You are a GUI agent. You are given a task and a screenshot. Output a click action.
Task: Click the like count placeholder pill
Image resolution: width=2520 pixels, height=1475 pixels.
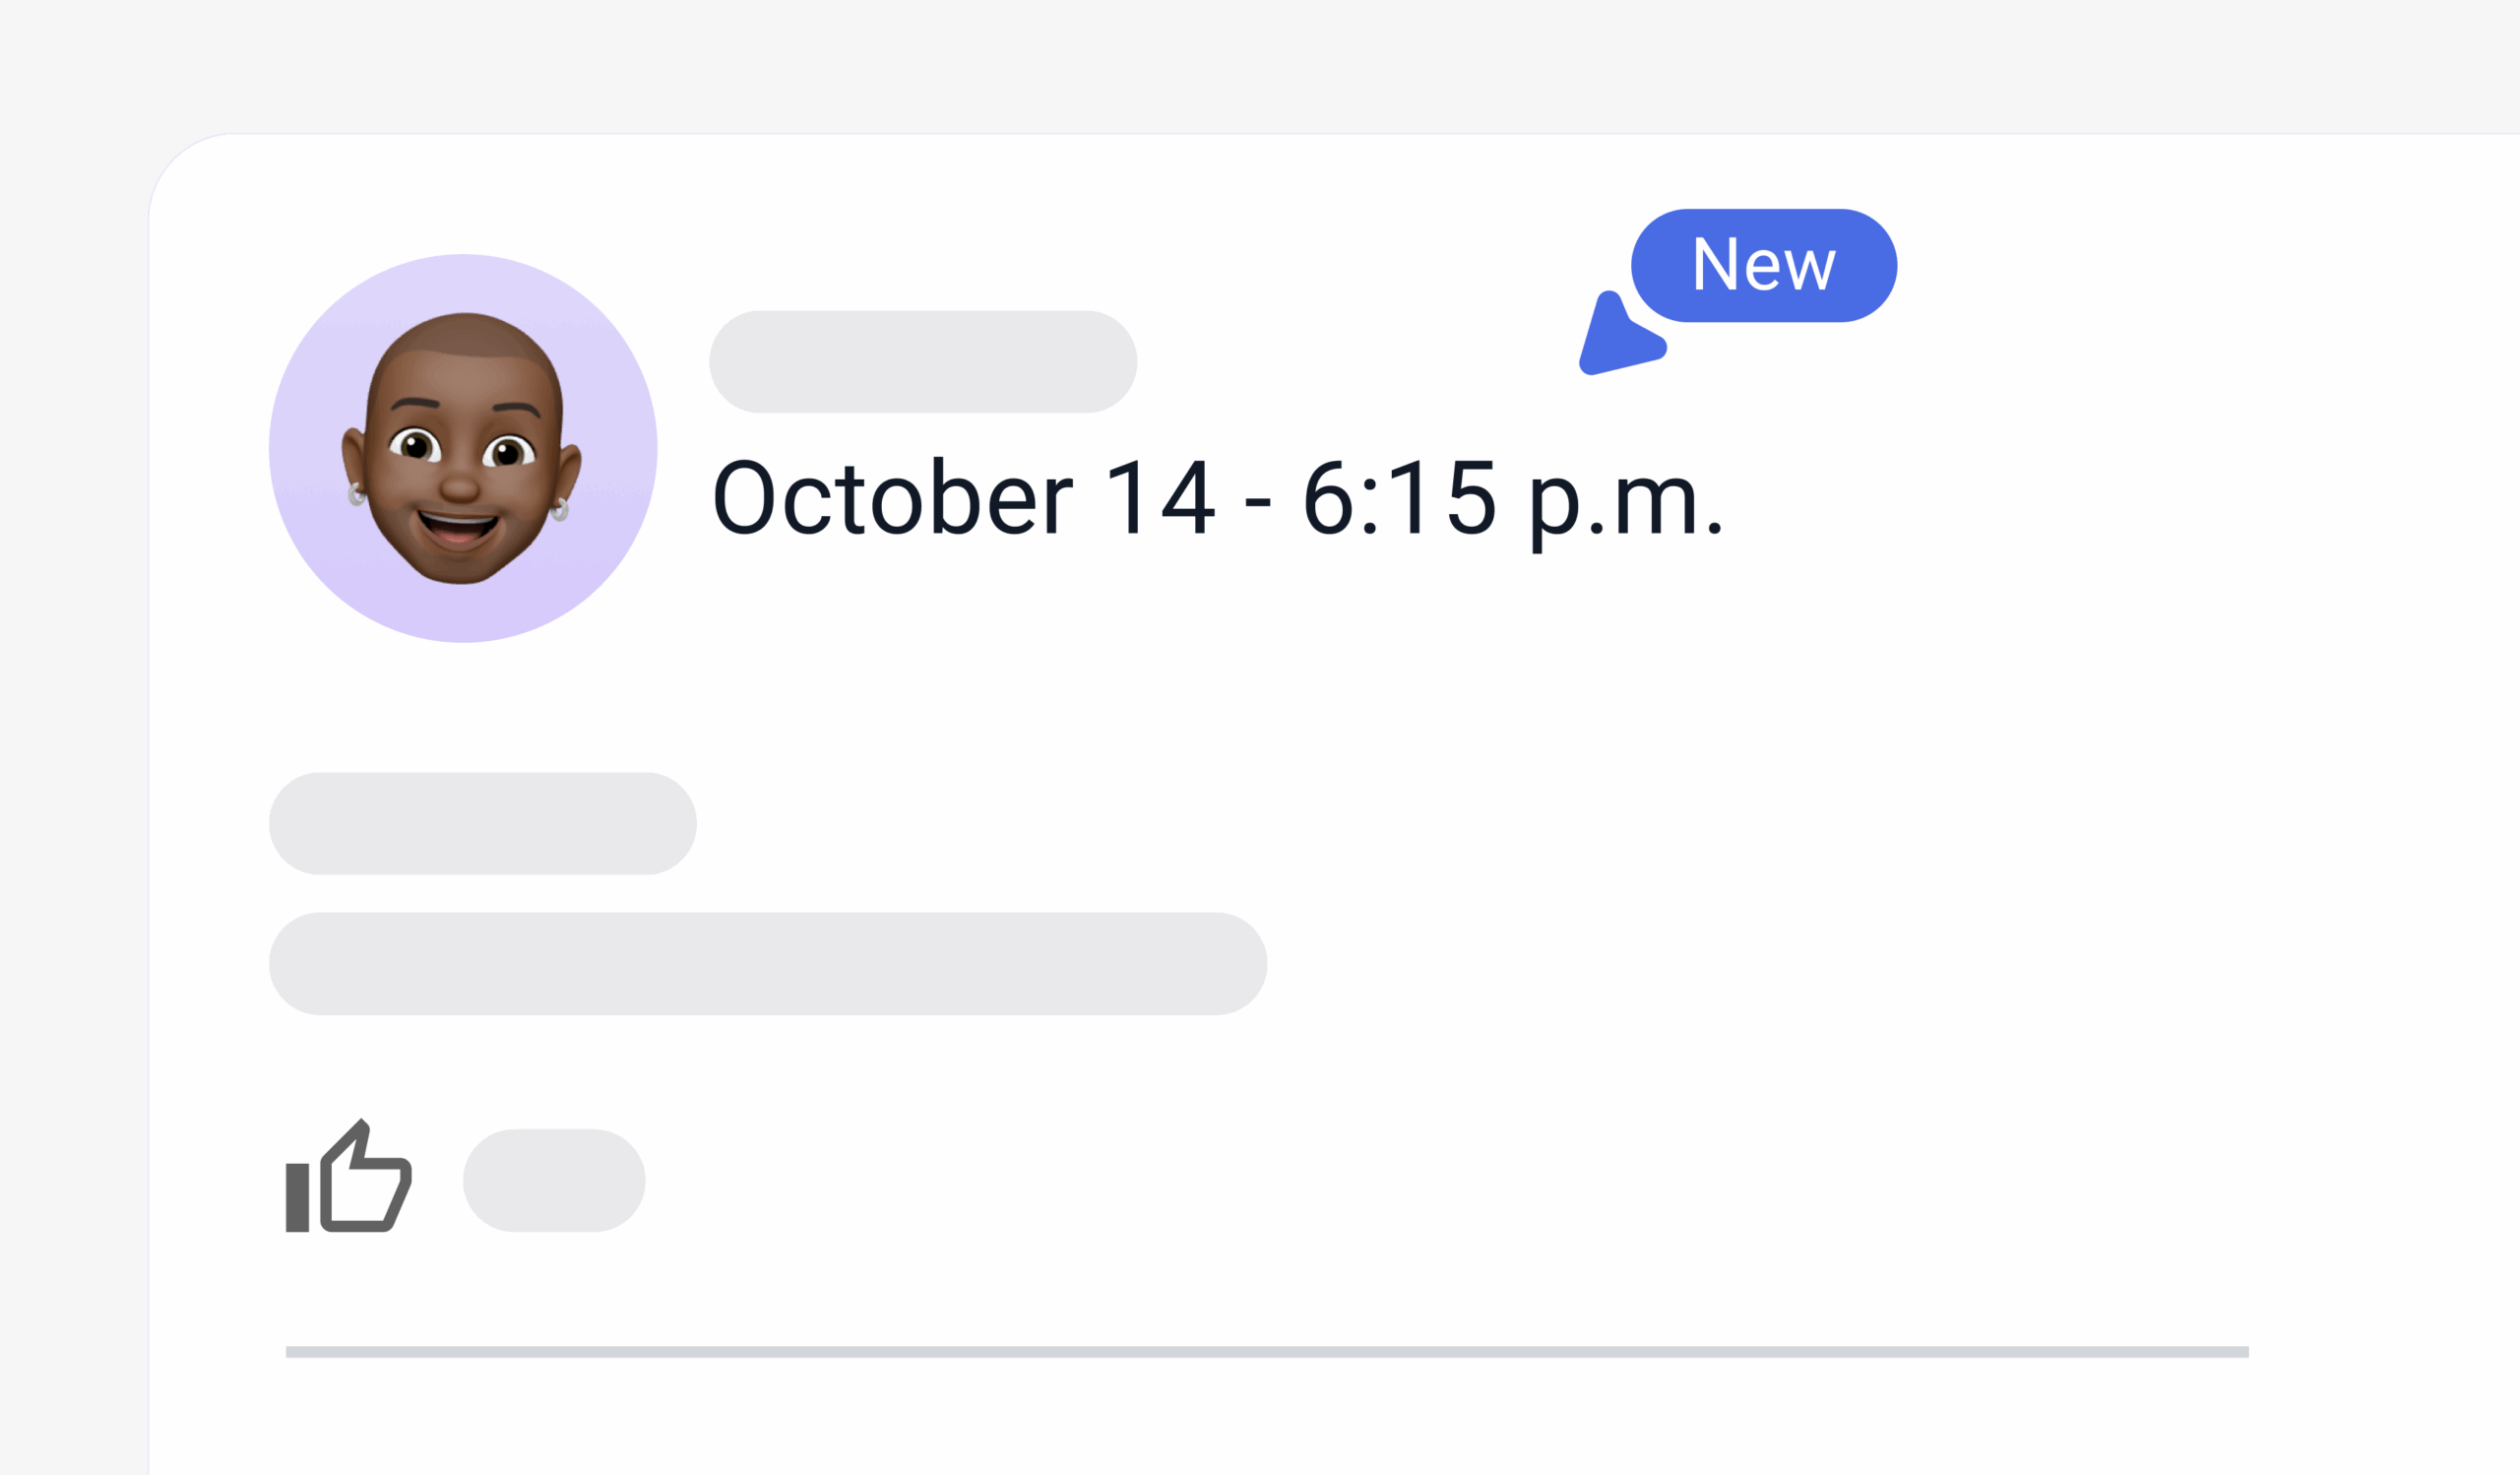pos(553,1180)
